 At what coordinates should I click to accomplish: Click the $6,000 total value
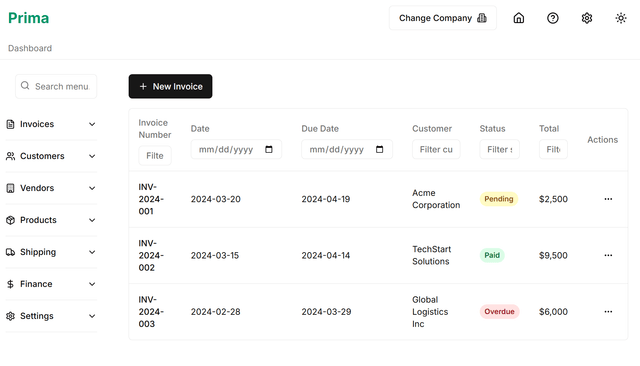553,312
